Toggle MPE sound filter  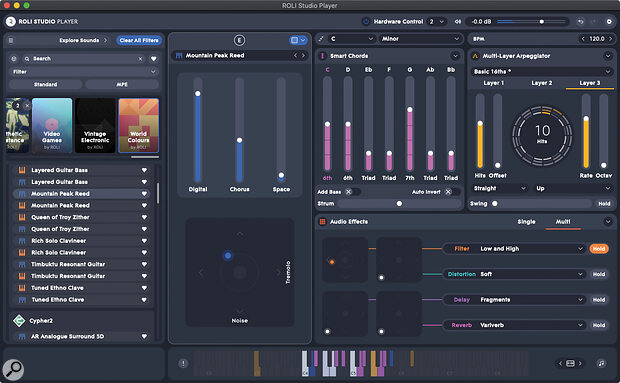pos(122,84)
